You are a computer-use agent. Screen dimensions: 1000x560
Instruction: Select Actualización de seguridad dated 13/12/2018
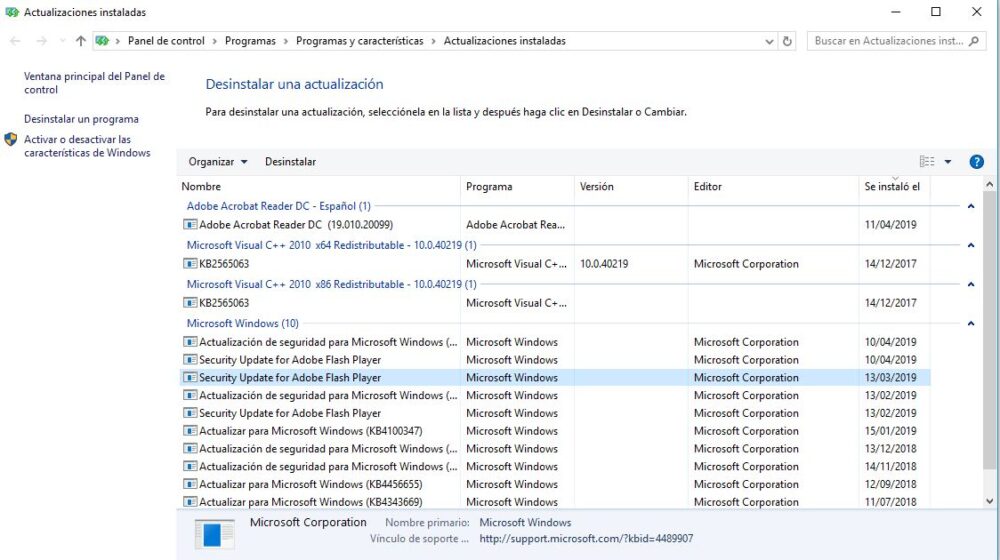pyautogui.click(x=555, y=449)
